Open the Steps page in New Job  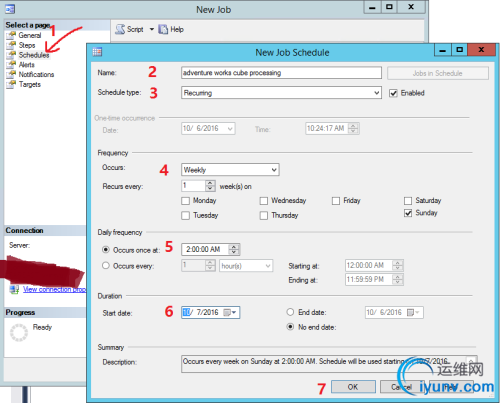(27, 45)
